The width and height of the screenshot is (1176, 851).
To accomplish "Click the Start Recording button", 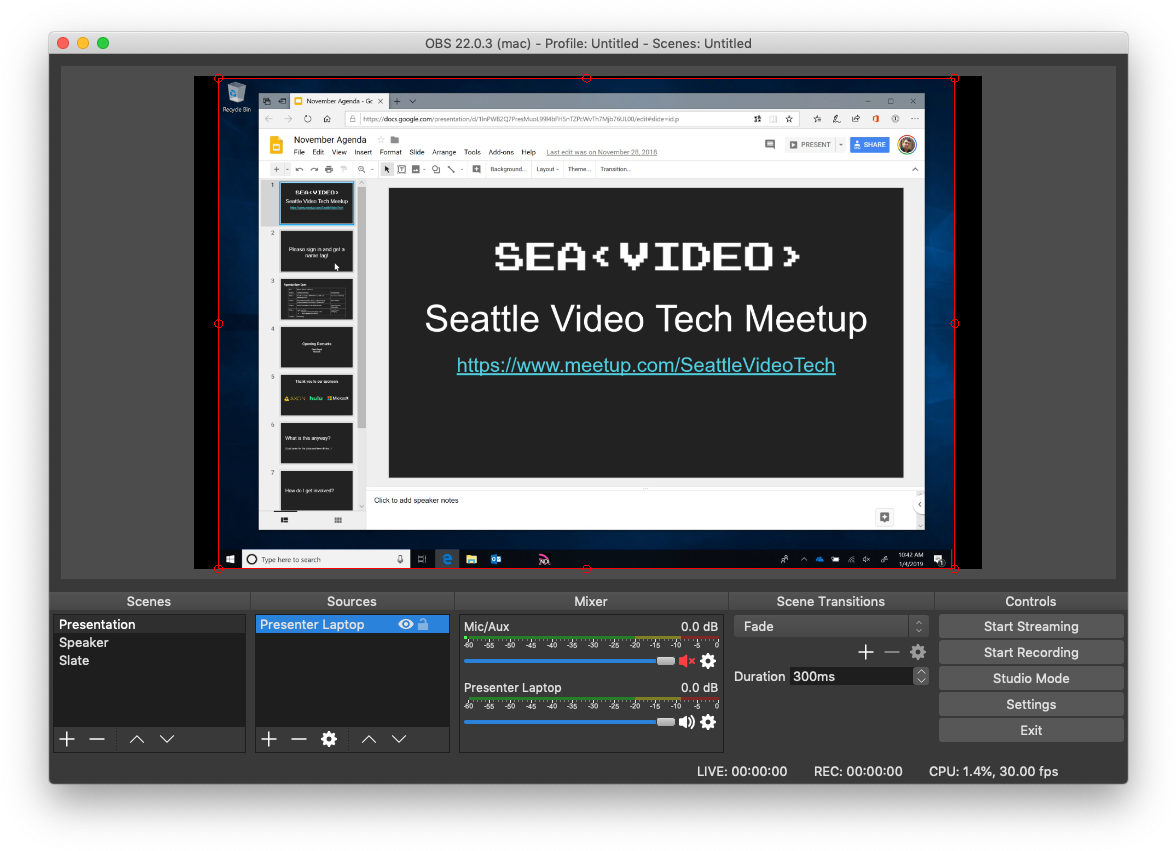I will pyautogui.click(x=1031, y=652).
